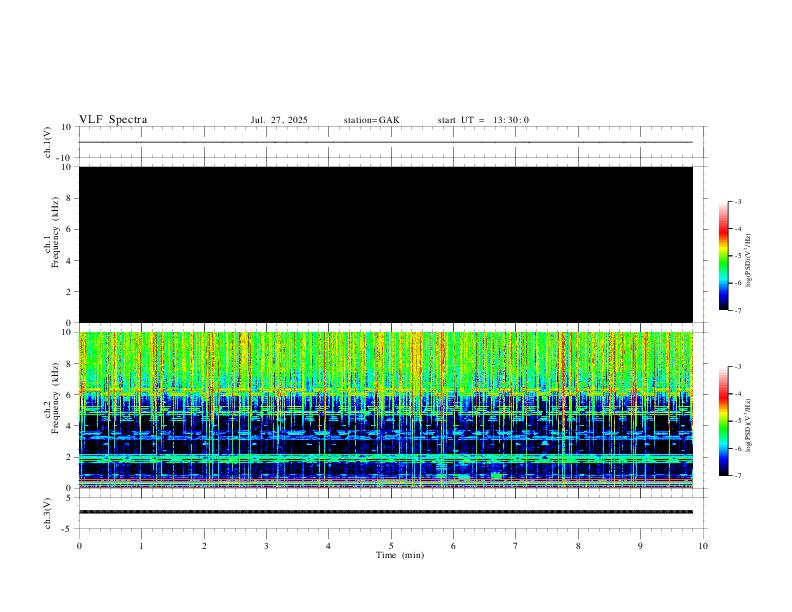Click the date 'Jul. 27, 2025'
Viewport: 792px width, 612px height.
point(279,120)
